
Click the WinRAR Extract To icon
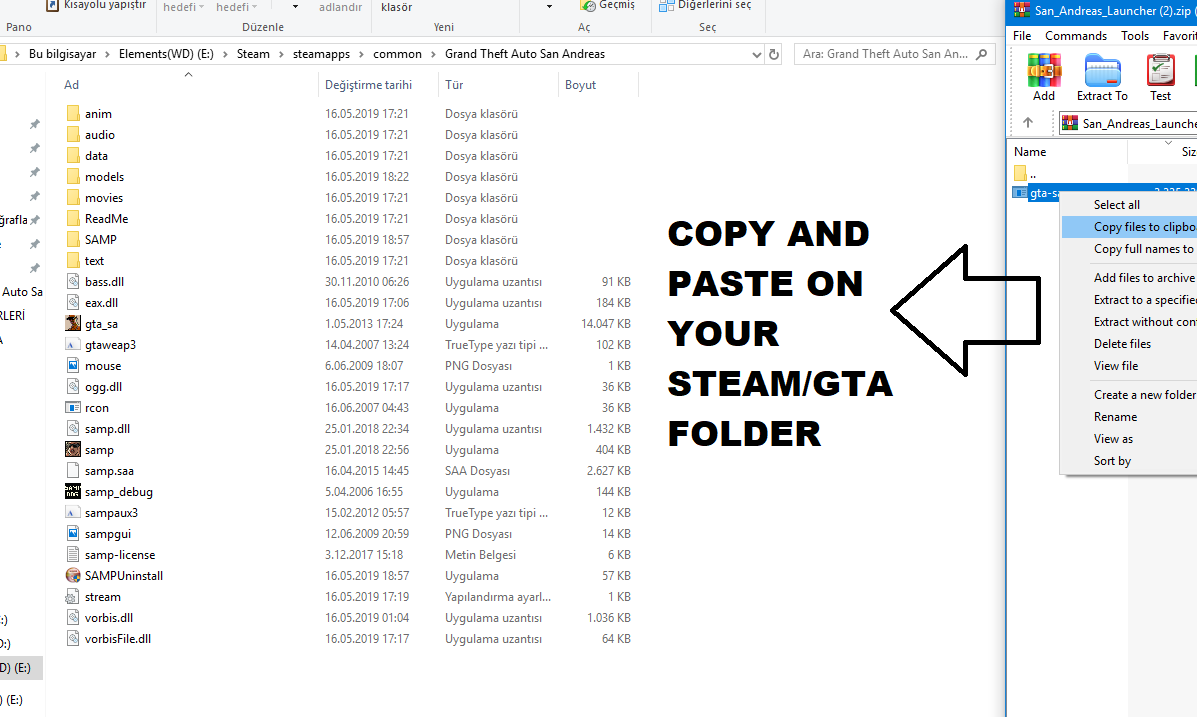click(x=1102, y=70)
